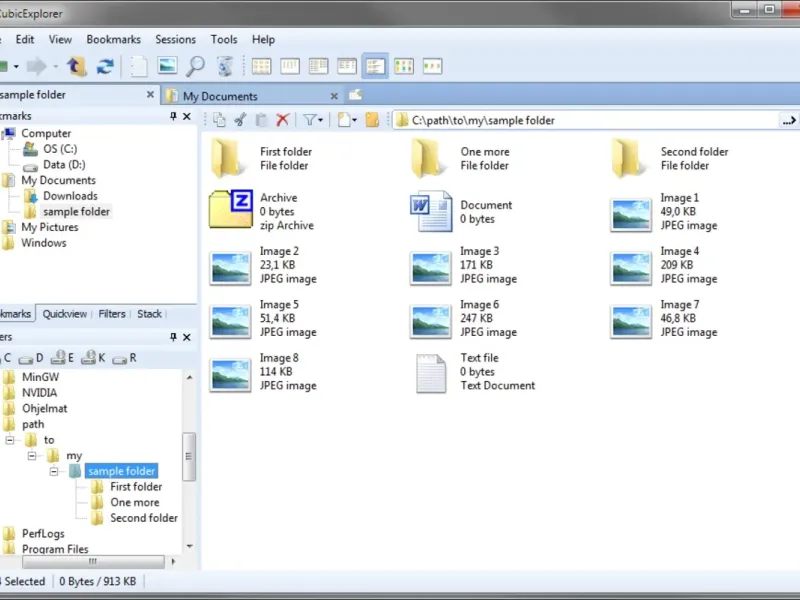Click the copy icon in file toolbar
This screenshot has width=800, height=600.
(220, 120)
